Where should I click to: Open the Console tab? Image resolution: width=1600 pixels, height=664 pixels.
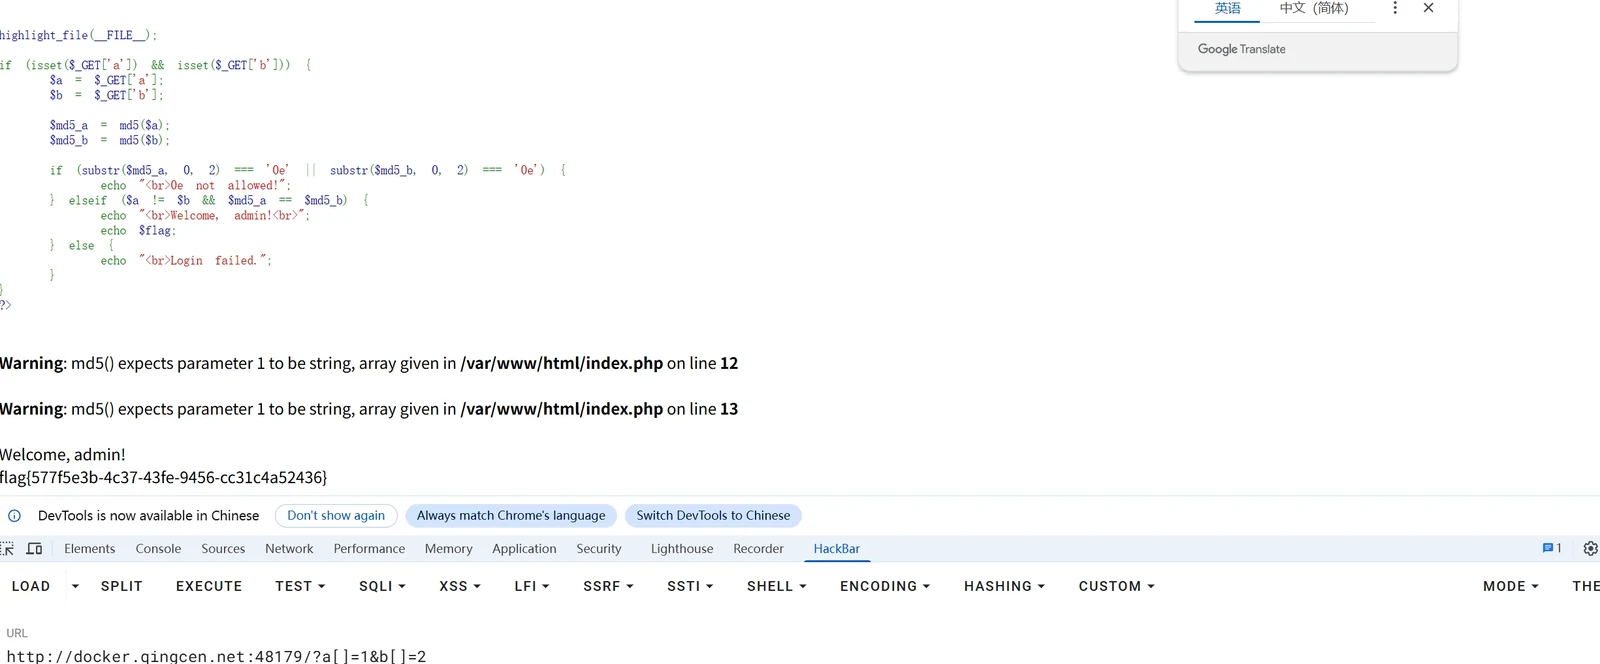click(158, 549)
